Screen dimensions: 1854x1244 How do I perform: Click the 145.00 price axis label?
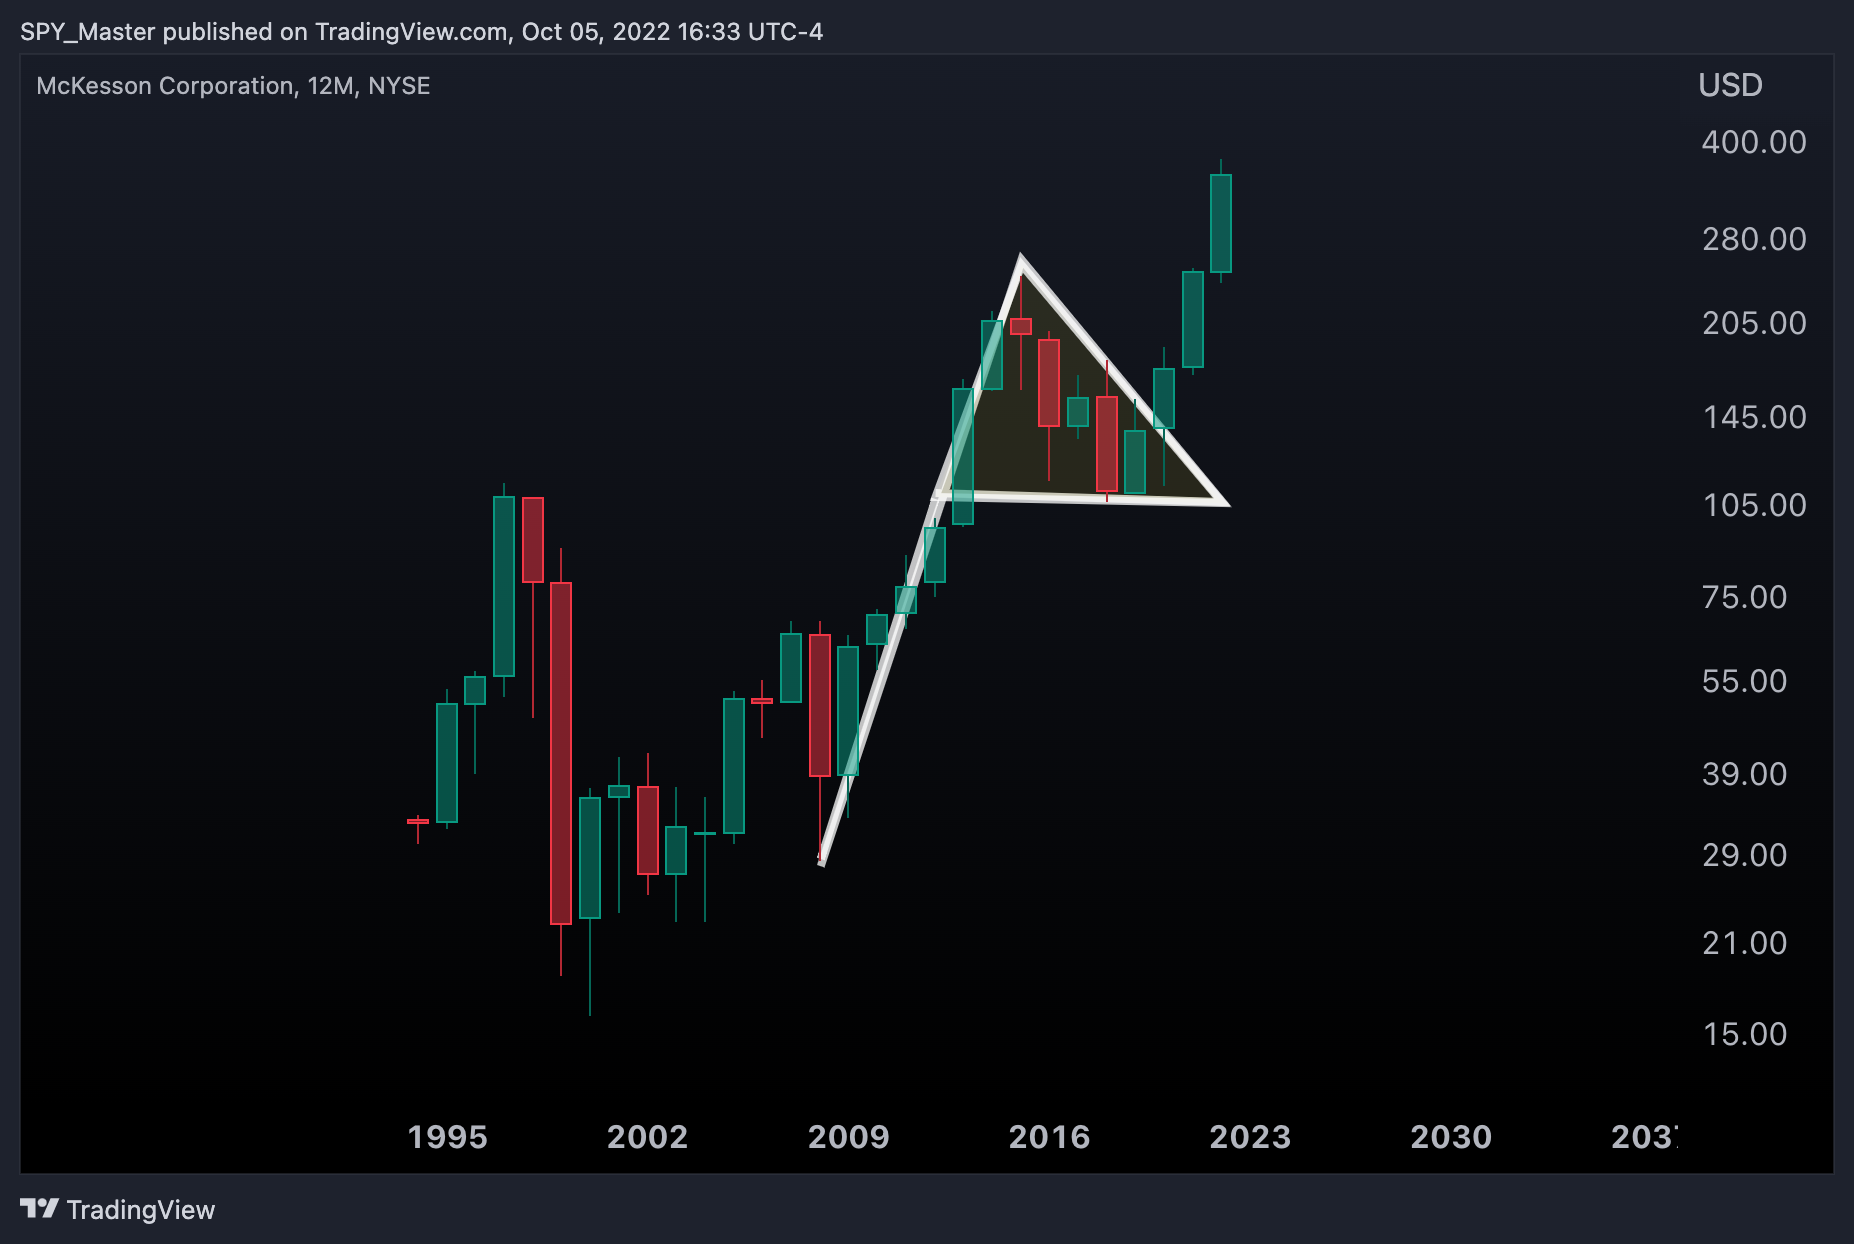coord(1754,417)
